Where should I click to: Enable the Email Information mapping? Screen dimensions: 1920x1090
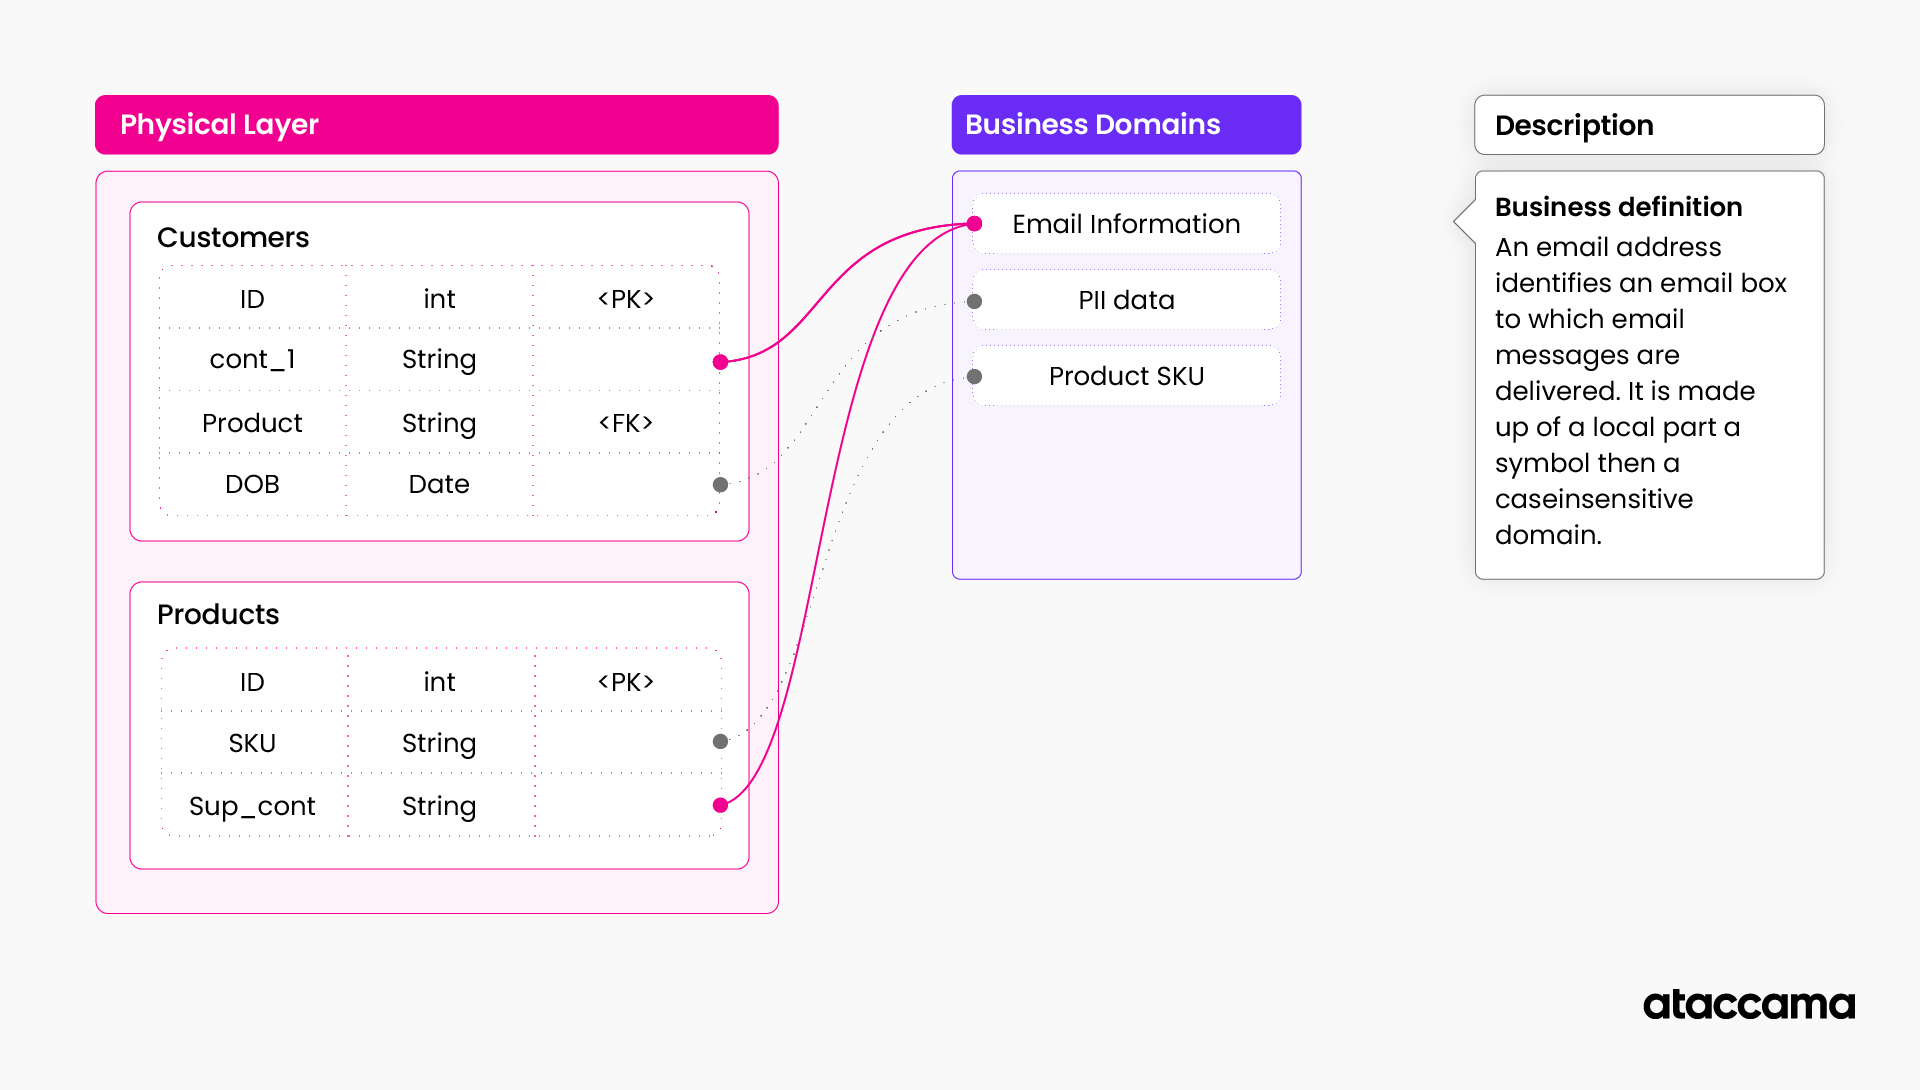(1125, 224)
